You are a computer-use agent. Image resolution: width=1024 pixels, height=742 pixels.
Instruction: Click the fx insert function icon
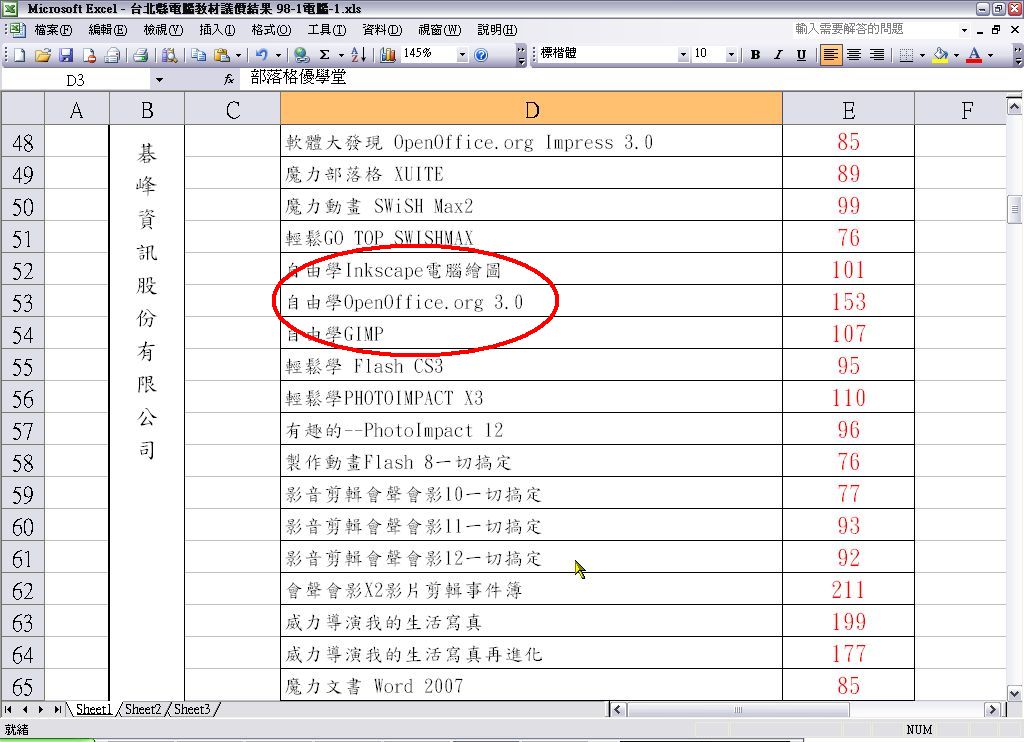(229, 80)
